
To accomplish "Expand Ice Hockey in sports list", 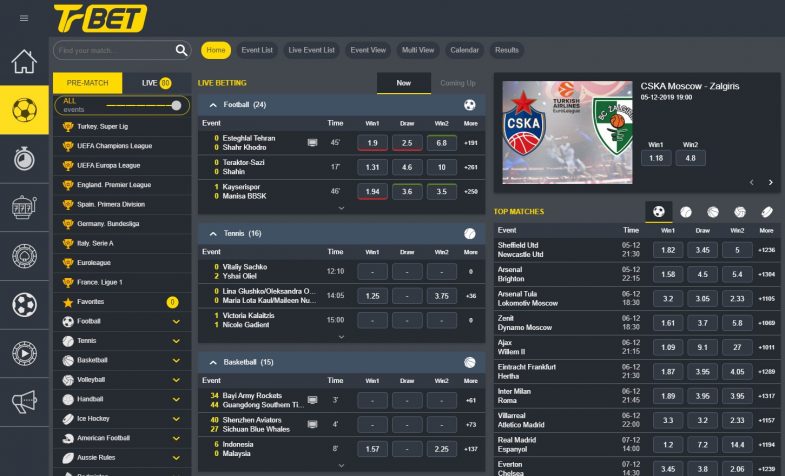I will (176, 419).
